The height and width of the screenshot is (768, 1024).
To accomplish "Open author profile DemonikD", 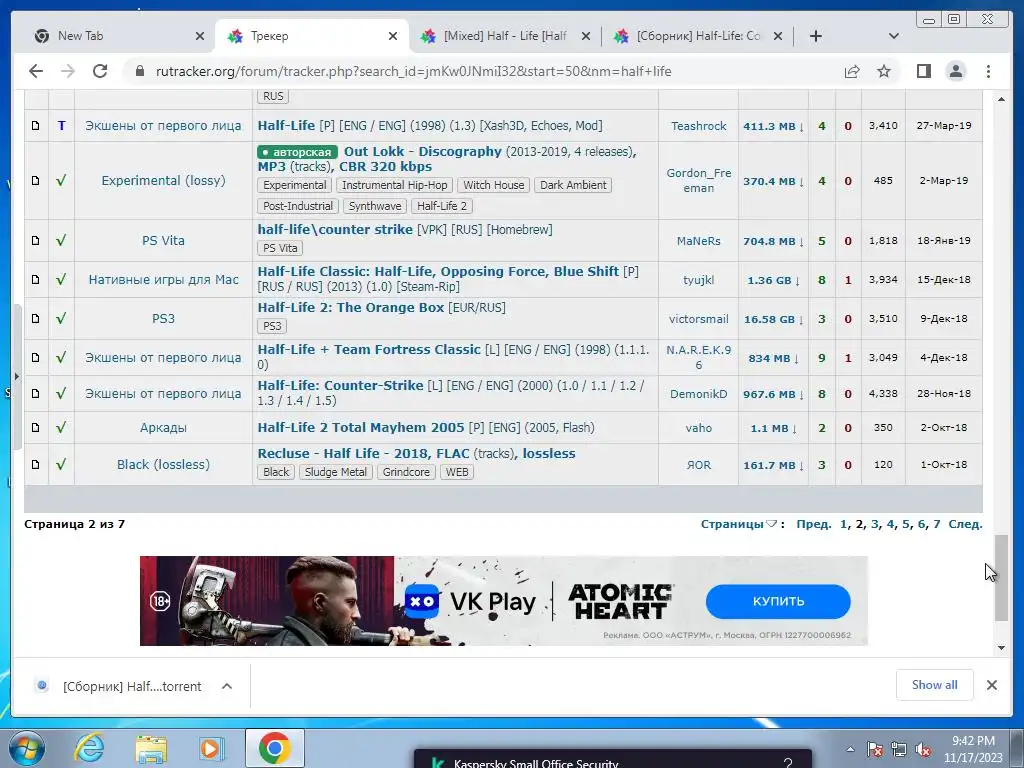I will tap(699, 394).
